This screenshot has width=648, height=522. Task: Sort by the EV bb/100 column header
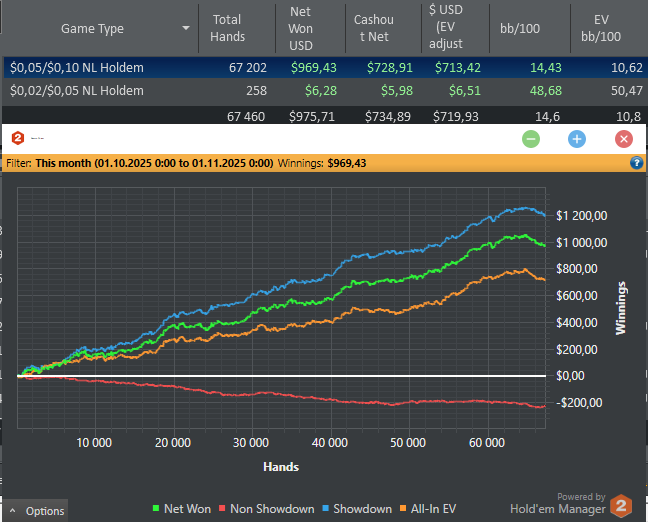601,28
